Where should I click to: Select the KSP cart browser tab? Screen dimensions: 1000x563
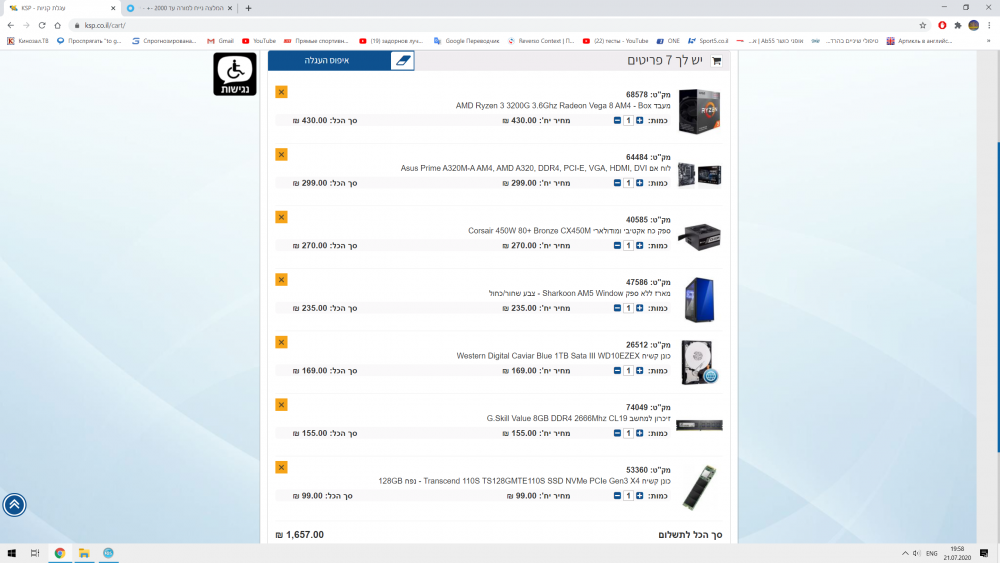(x=61, y=8)
